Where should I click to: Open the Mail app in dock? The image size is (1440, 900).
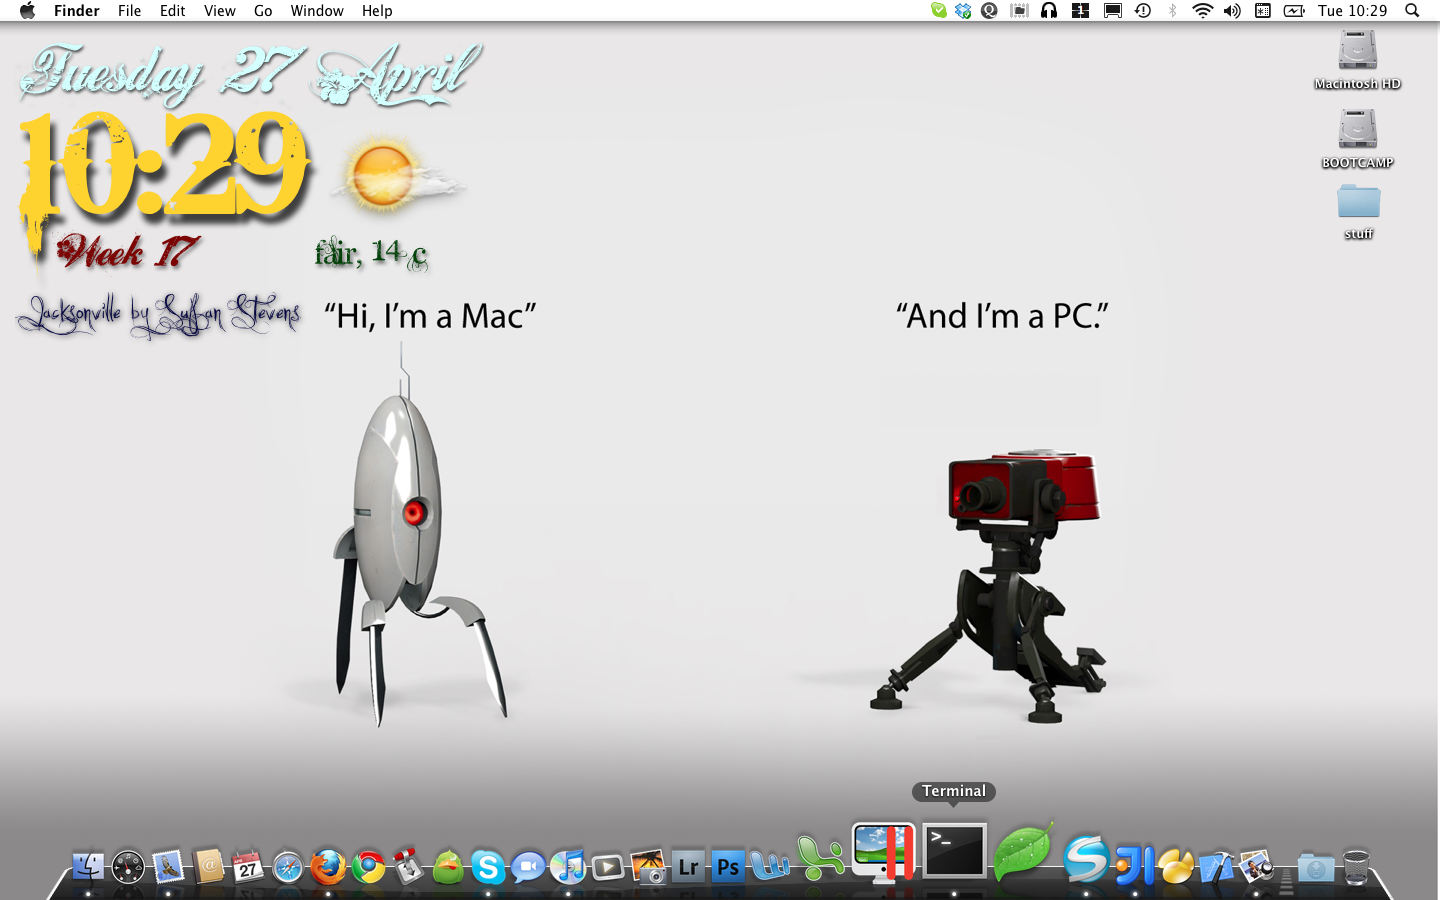pos(168,866)
